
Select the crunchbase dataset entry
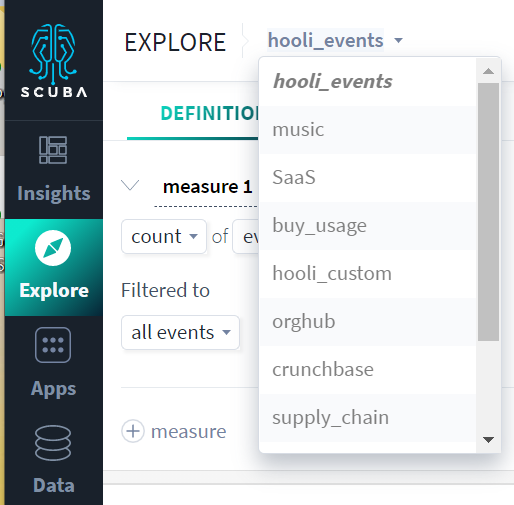point(368,370)
